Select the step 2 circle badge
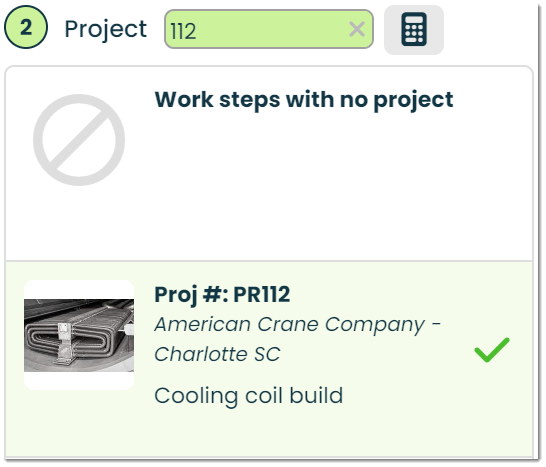This screenshot has width=546, height=467. click(26, 27)
